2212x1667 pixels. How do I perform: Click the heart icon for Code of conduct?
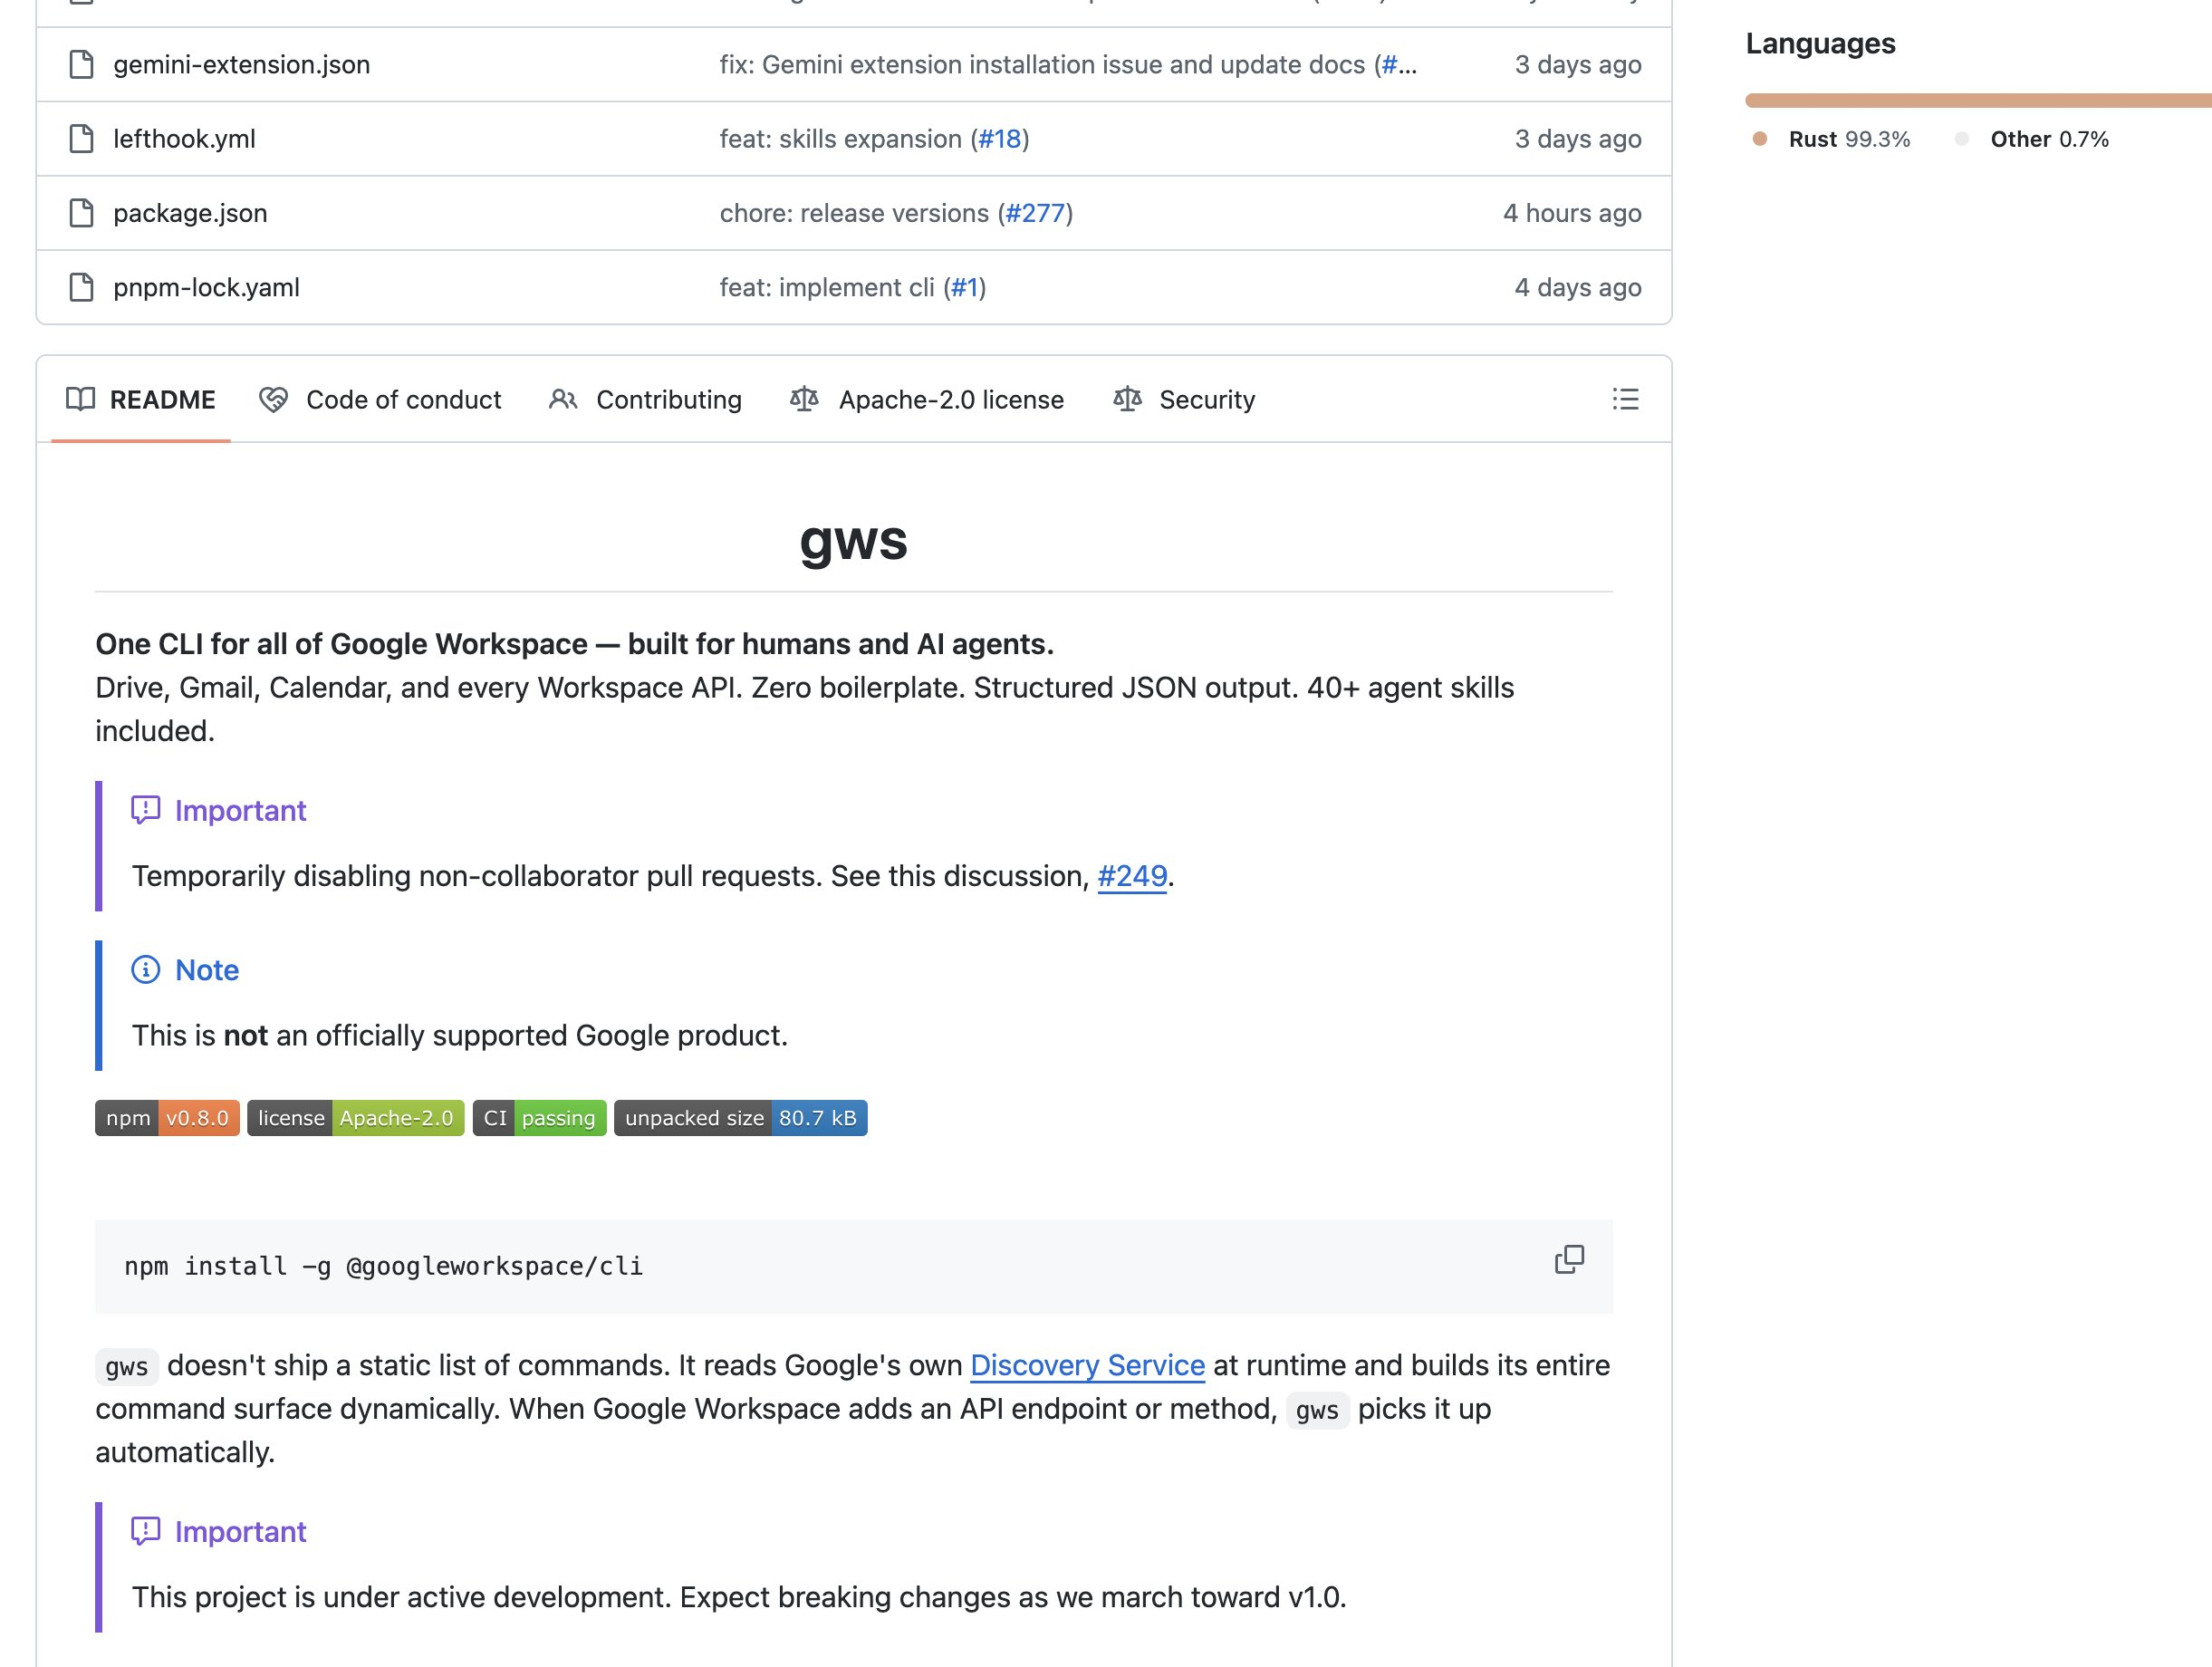[273, 399]
